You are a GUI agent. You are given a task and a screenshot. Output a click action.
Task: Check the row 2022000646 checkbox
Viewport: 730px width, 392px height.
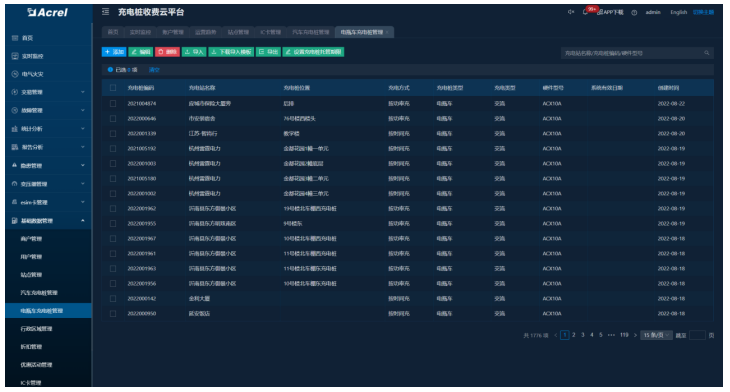[x=113, y=119]
